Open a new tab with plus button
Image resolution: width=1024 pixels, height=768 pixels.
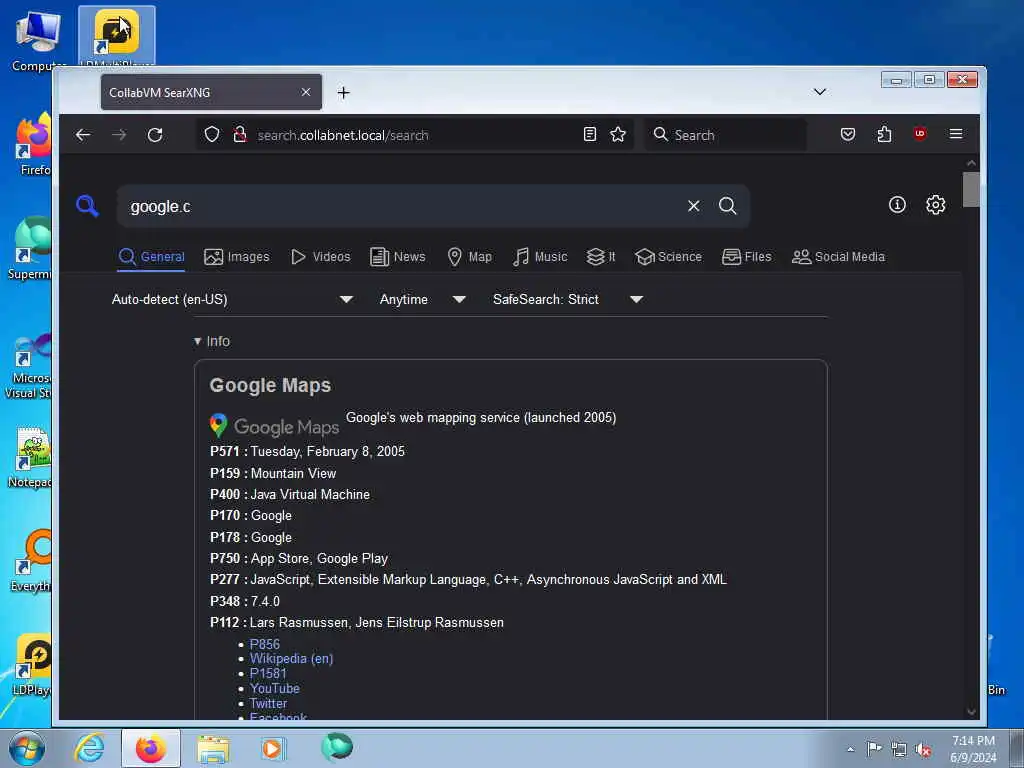tap(344, 93)
